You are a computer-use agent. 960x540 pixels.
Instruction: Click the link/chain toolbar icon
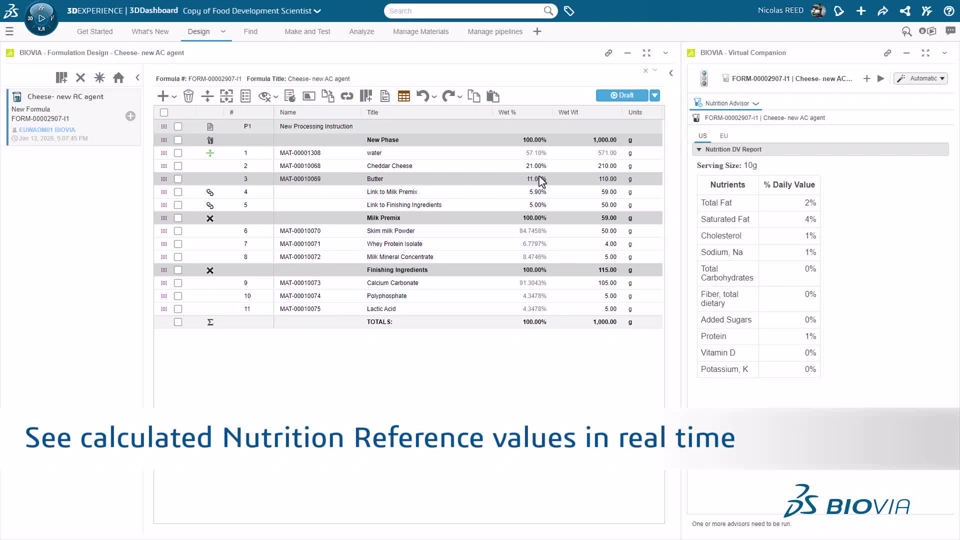347,96
